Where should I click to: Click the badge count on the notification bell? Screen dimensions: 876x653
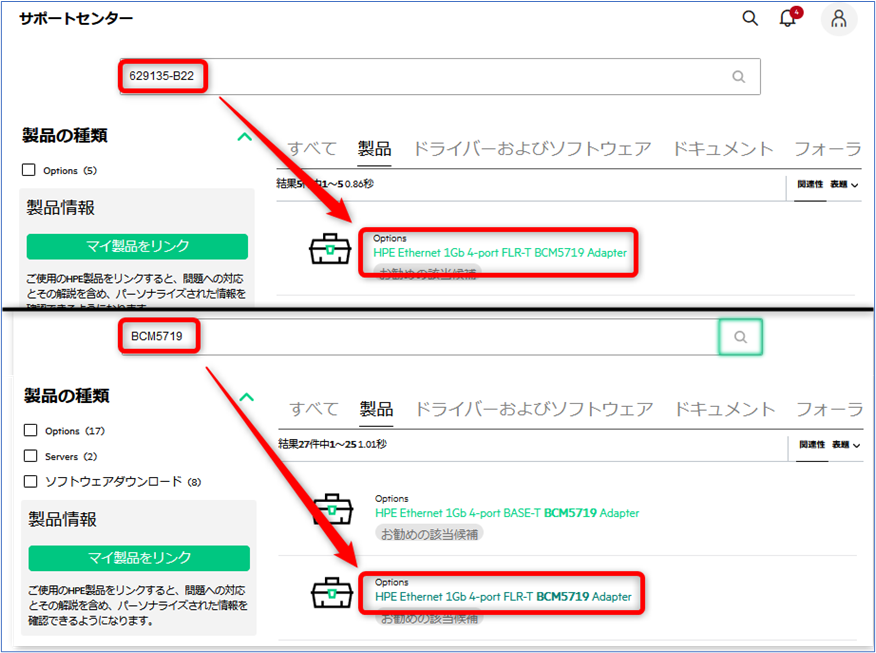point(796,10)
